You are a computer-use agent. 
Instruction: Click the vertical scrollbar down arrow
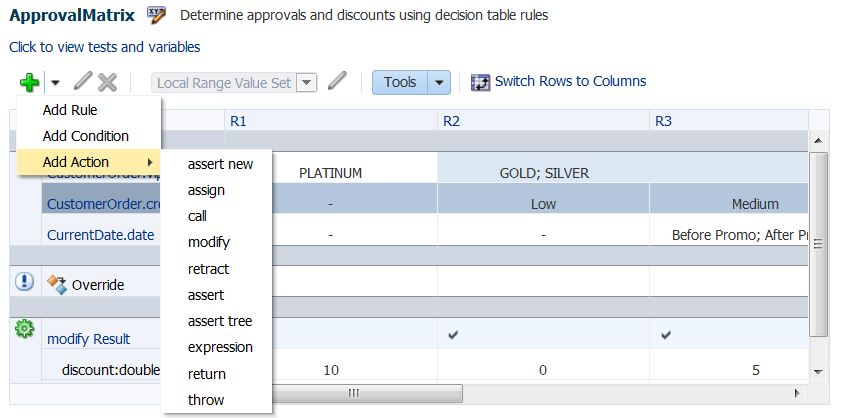[818, 372]
